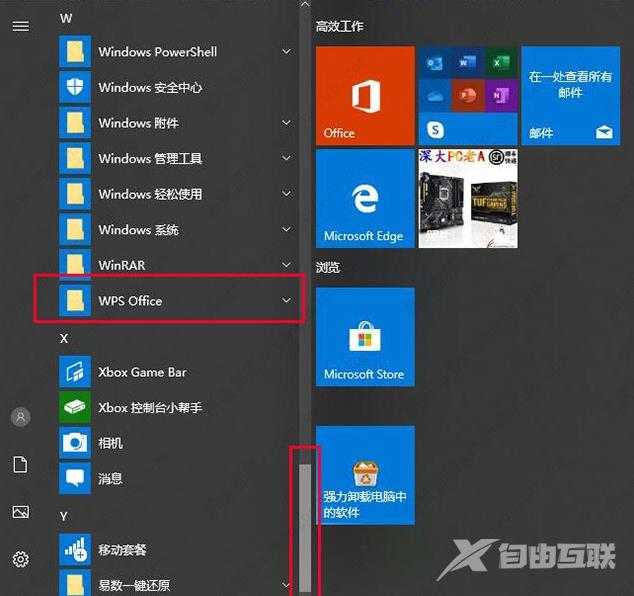
Task: Click the Xbox 控制台小帮手 green icon
Action: coord(75,407)
